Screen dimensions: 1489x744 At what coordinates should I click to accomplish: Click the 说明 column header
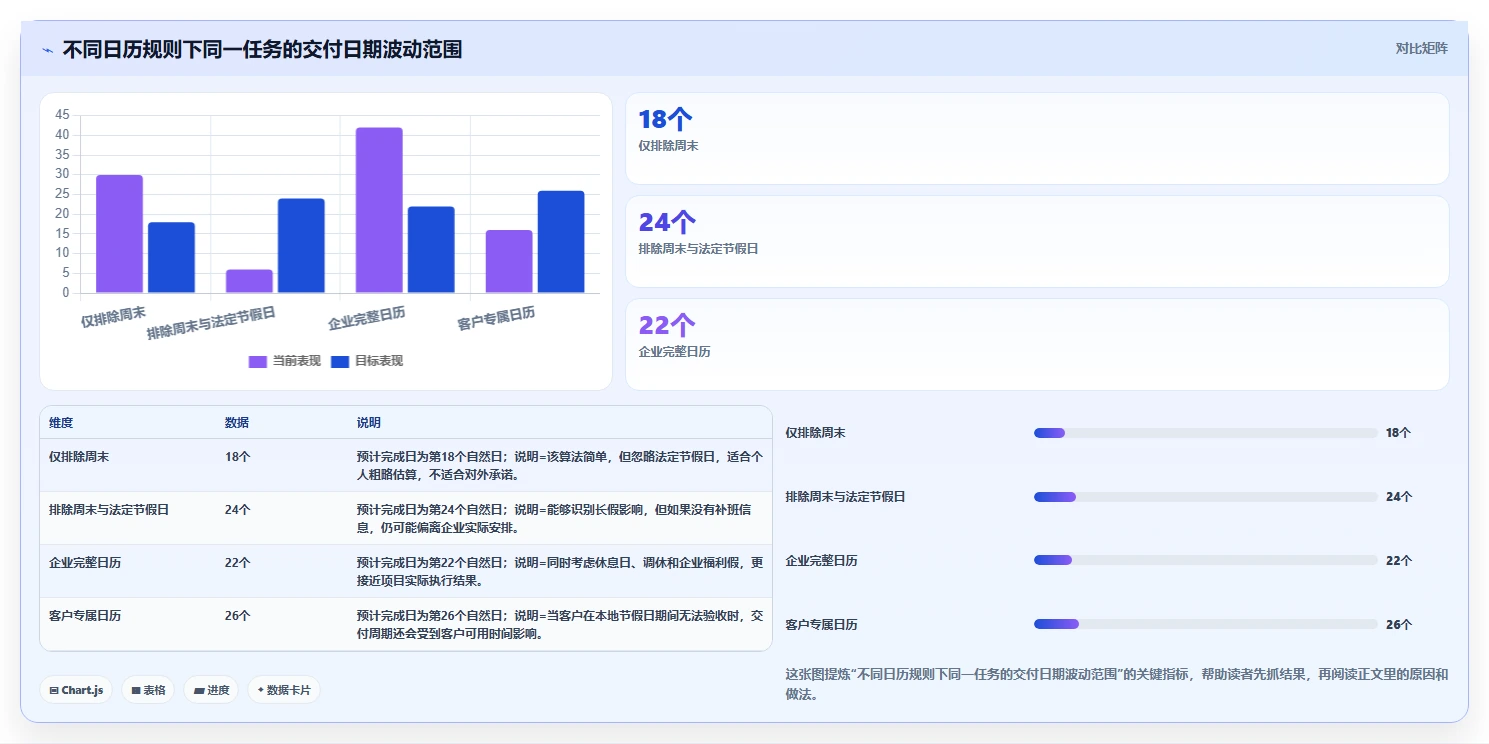(369, 423)
